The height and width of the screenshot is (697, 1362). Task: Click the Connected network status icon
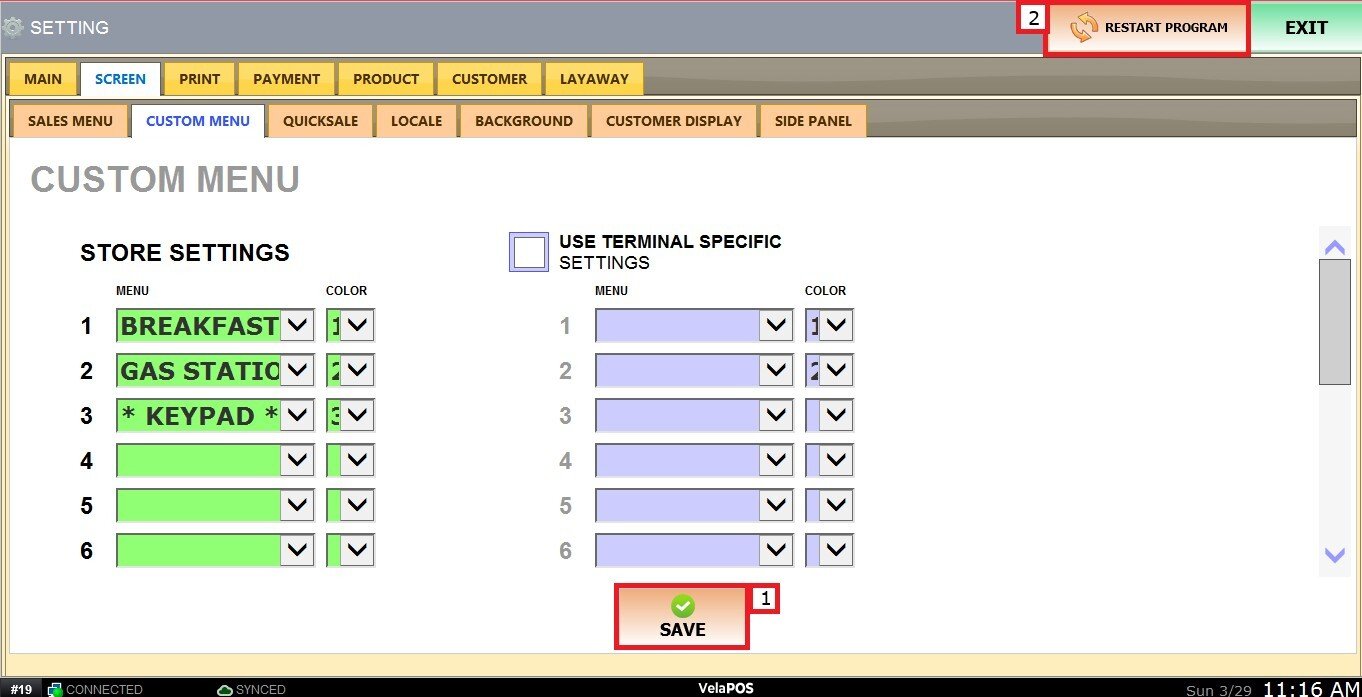[x=55, y=689]
